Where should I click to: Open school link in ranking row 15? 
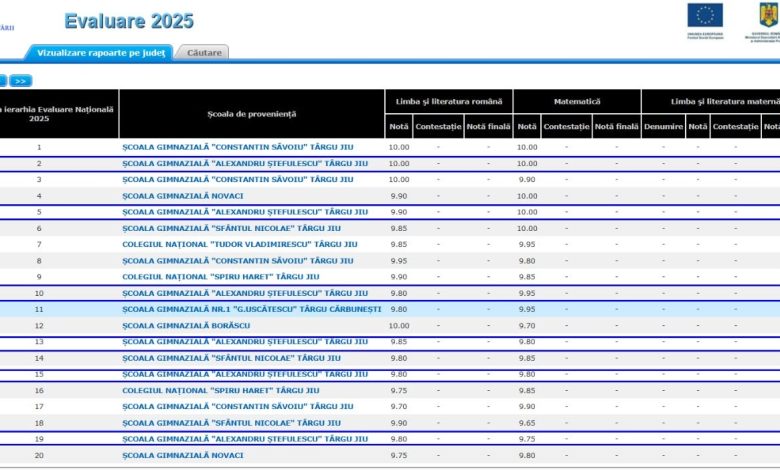coord(245,374)
